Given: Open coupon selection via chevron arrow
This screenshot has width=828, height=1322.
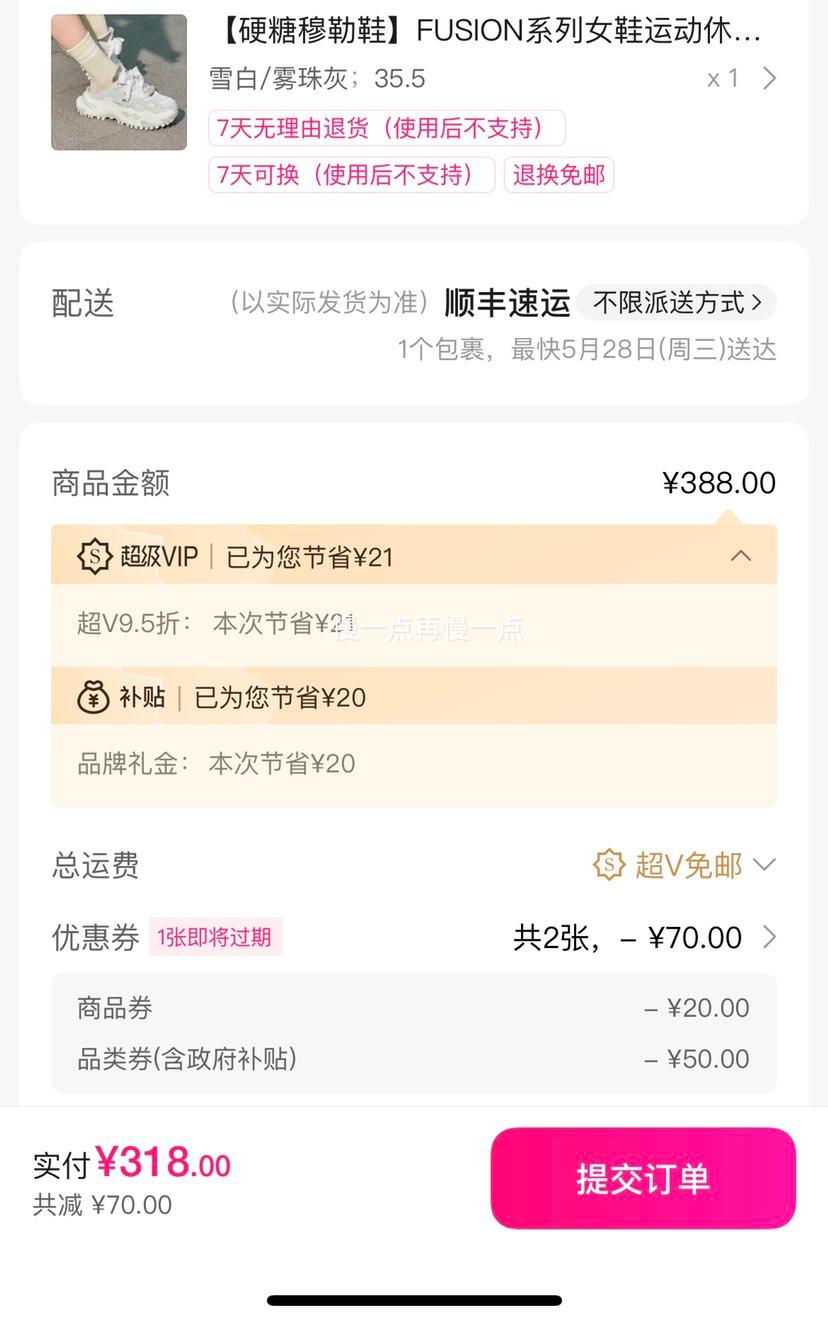Looking at the screenshot, I should (768, 937).
